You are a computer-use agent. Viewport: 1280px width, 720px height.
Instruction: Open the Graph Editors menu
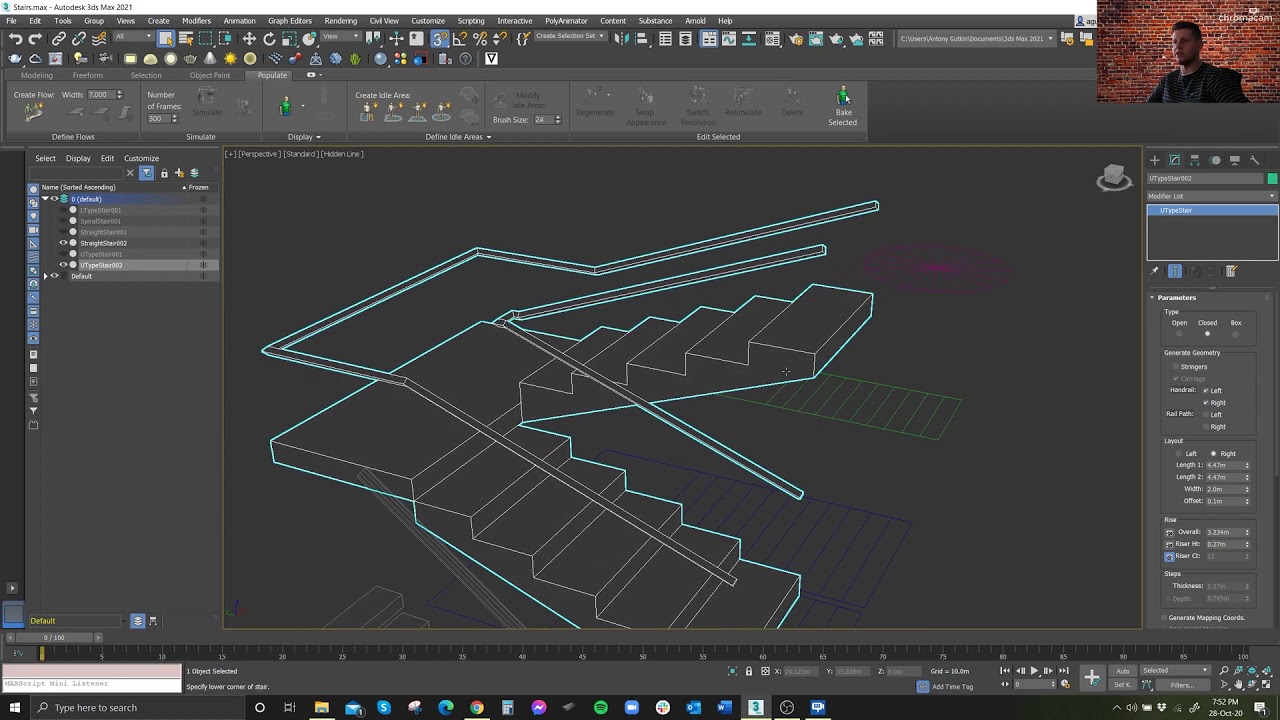[x=290, y=21]
